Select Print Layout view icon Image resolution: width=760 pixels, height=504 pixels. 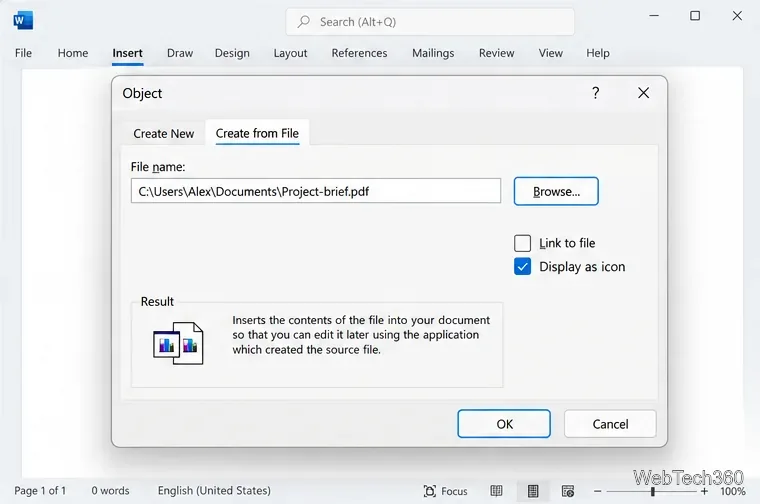533,491
